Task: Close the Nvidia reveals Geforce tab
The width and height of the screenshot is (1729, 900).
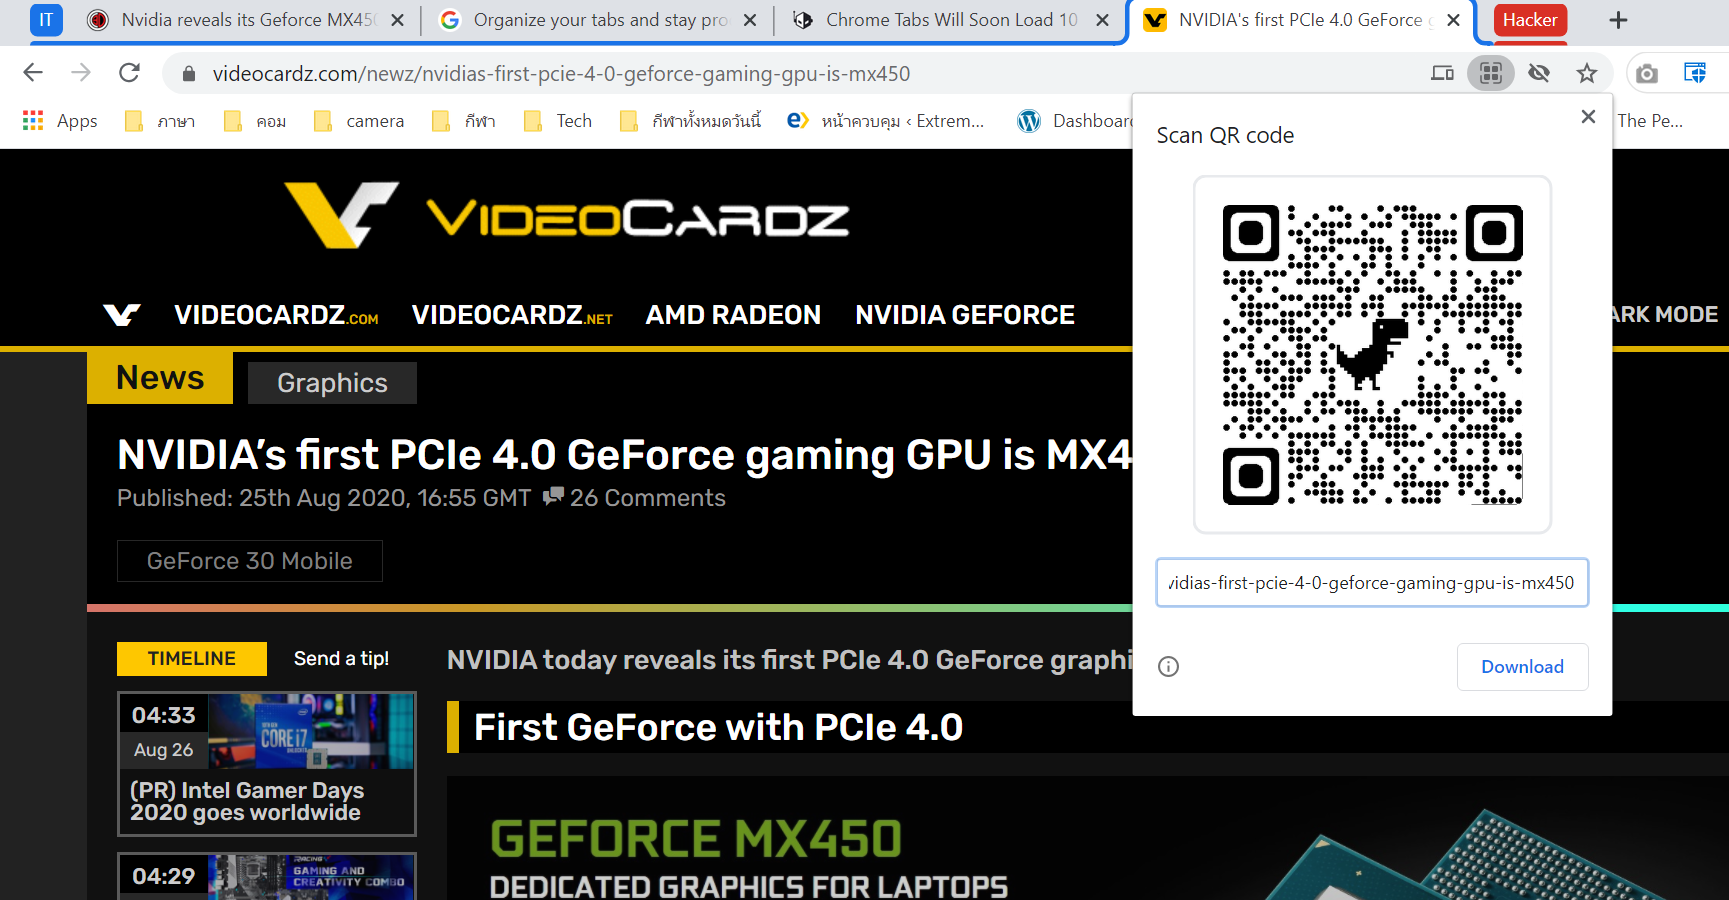Action: 397,20
